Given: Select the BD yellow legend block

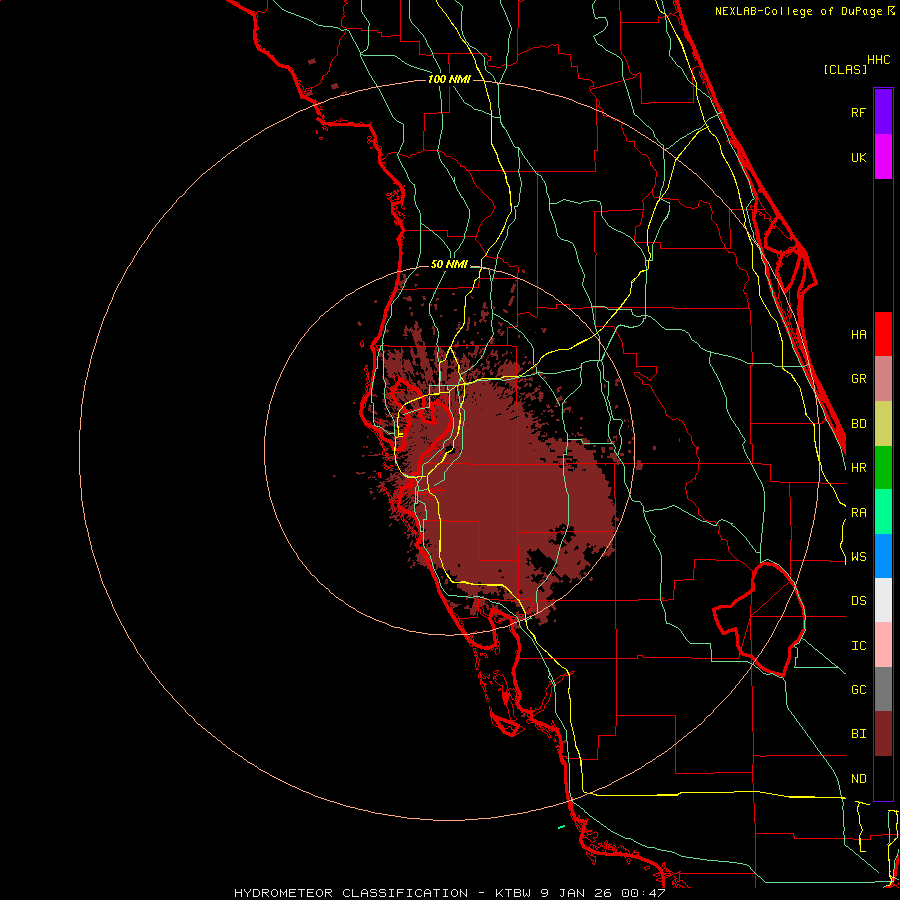Looking at the screenshot, I should [883, 424].
